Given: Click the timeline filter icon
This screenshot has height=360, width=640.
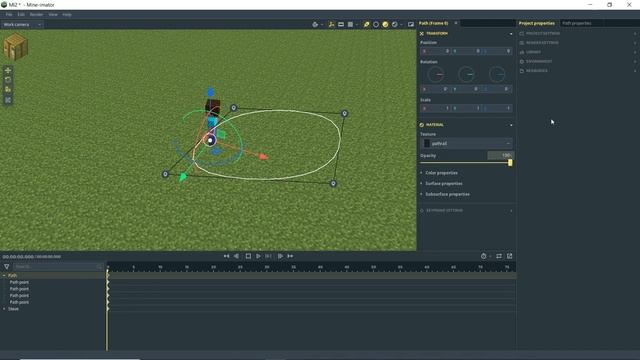Looking at the screenshot, I should click(x=7, y=267).
